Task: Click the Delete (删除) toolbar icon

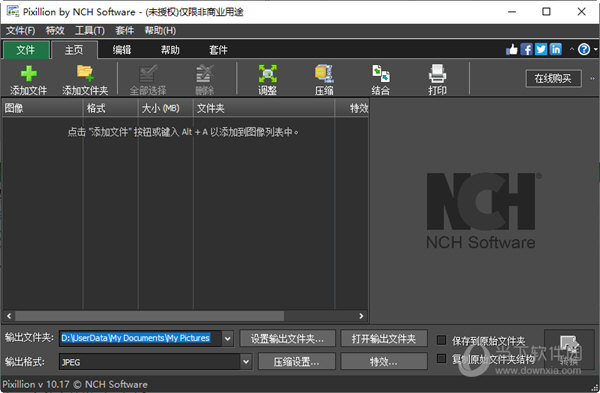Action: coord(205,73)
